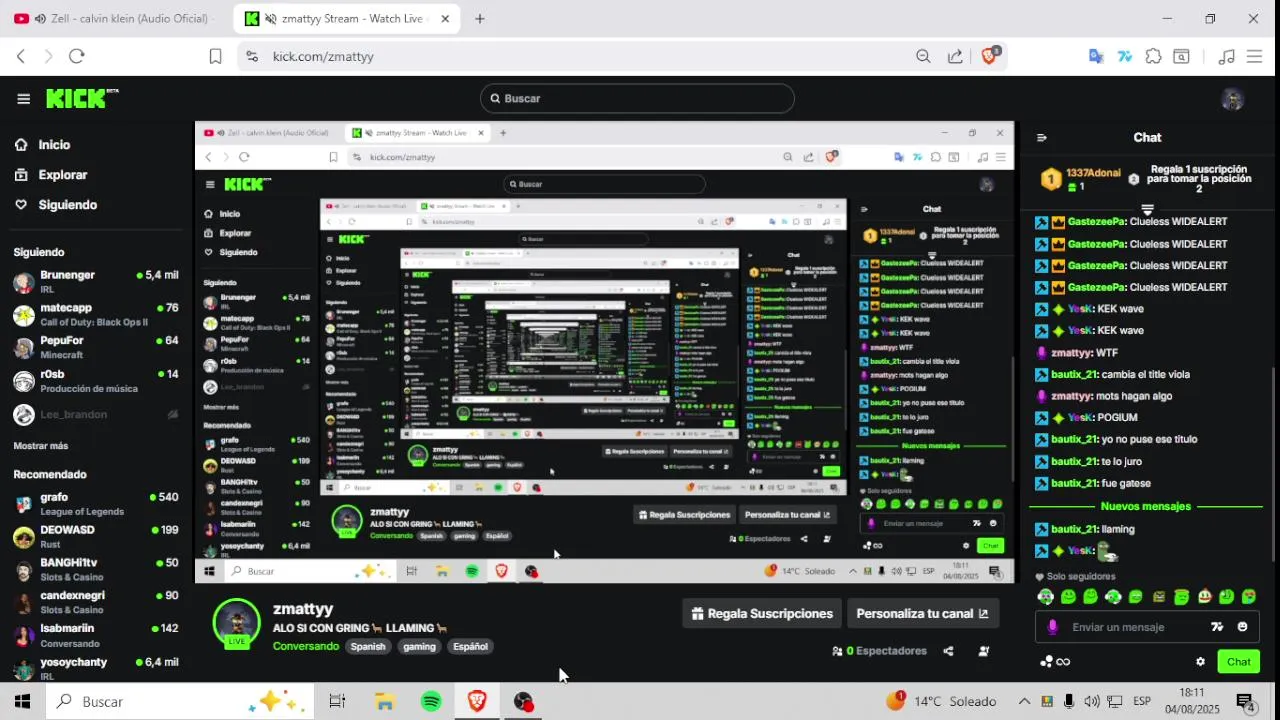Screen dimensions: 1280x720
Task: Open the Google Translate extension icon
Action: [x=1096, y=56]
